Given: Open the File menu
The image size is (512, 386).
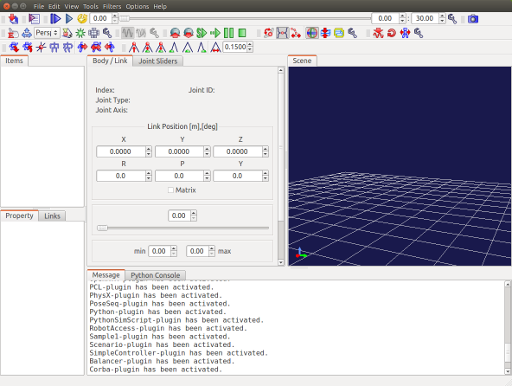Looking at the screenshot, I should point(39,6).
